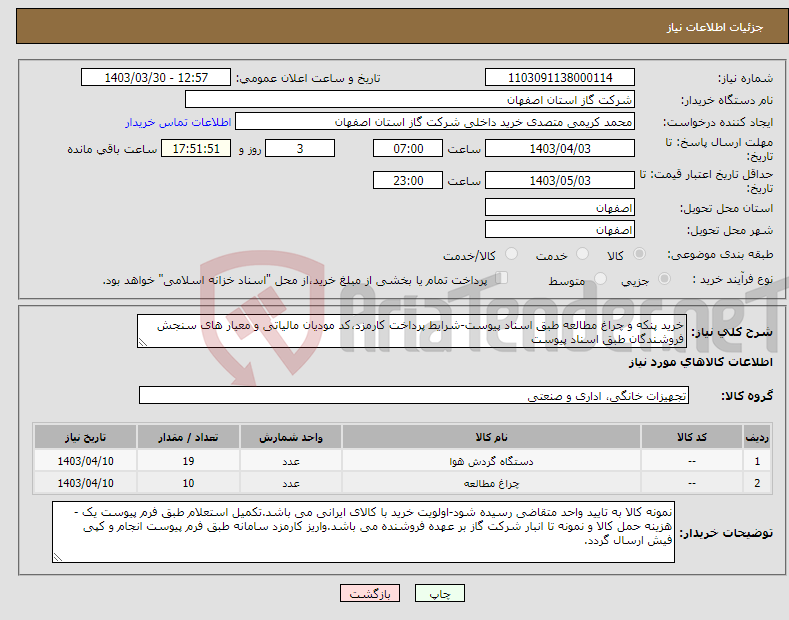The height and width of the screenshot is (620, 789).
Task: Click the عدد unit cell for دستگاه گردش هوا
Action: coord(291,461)
